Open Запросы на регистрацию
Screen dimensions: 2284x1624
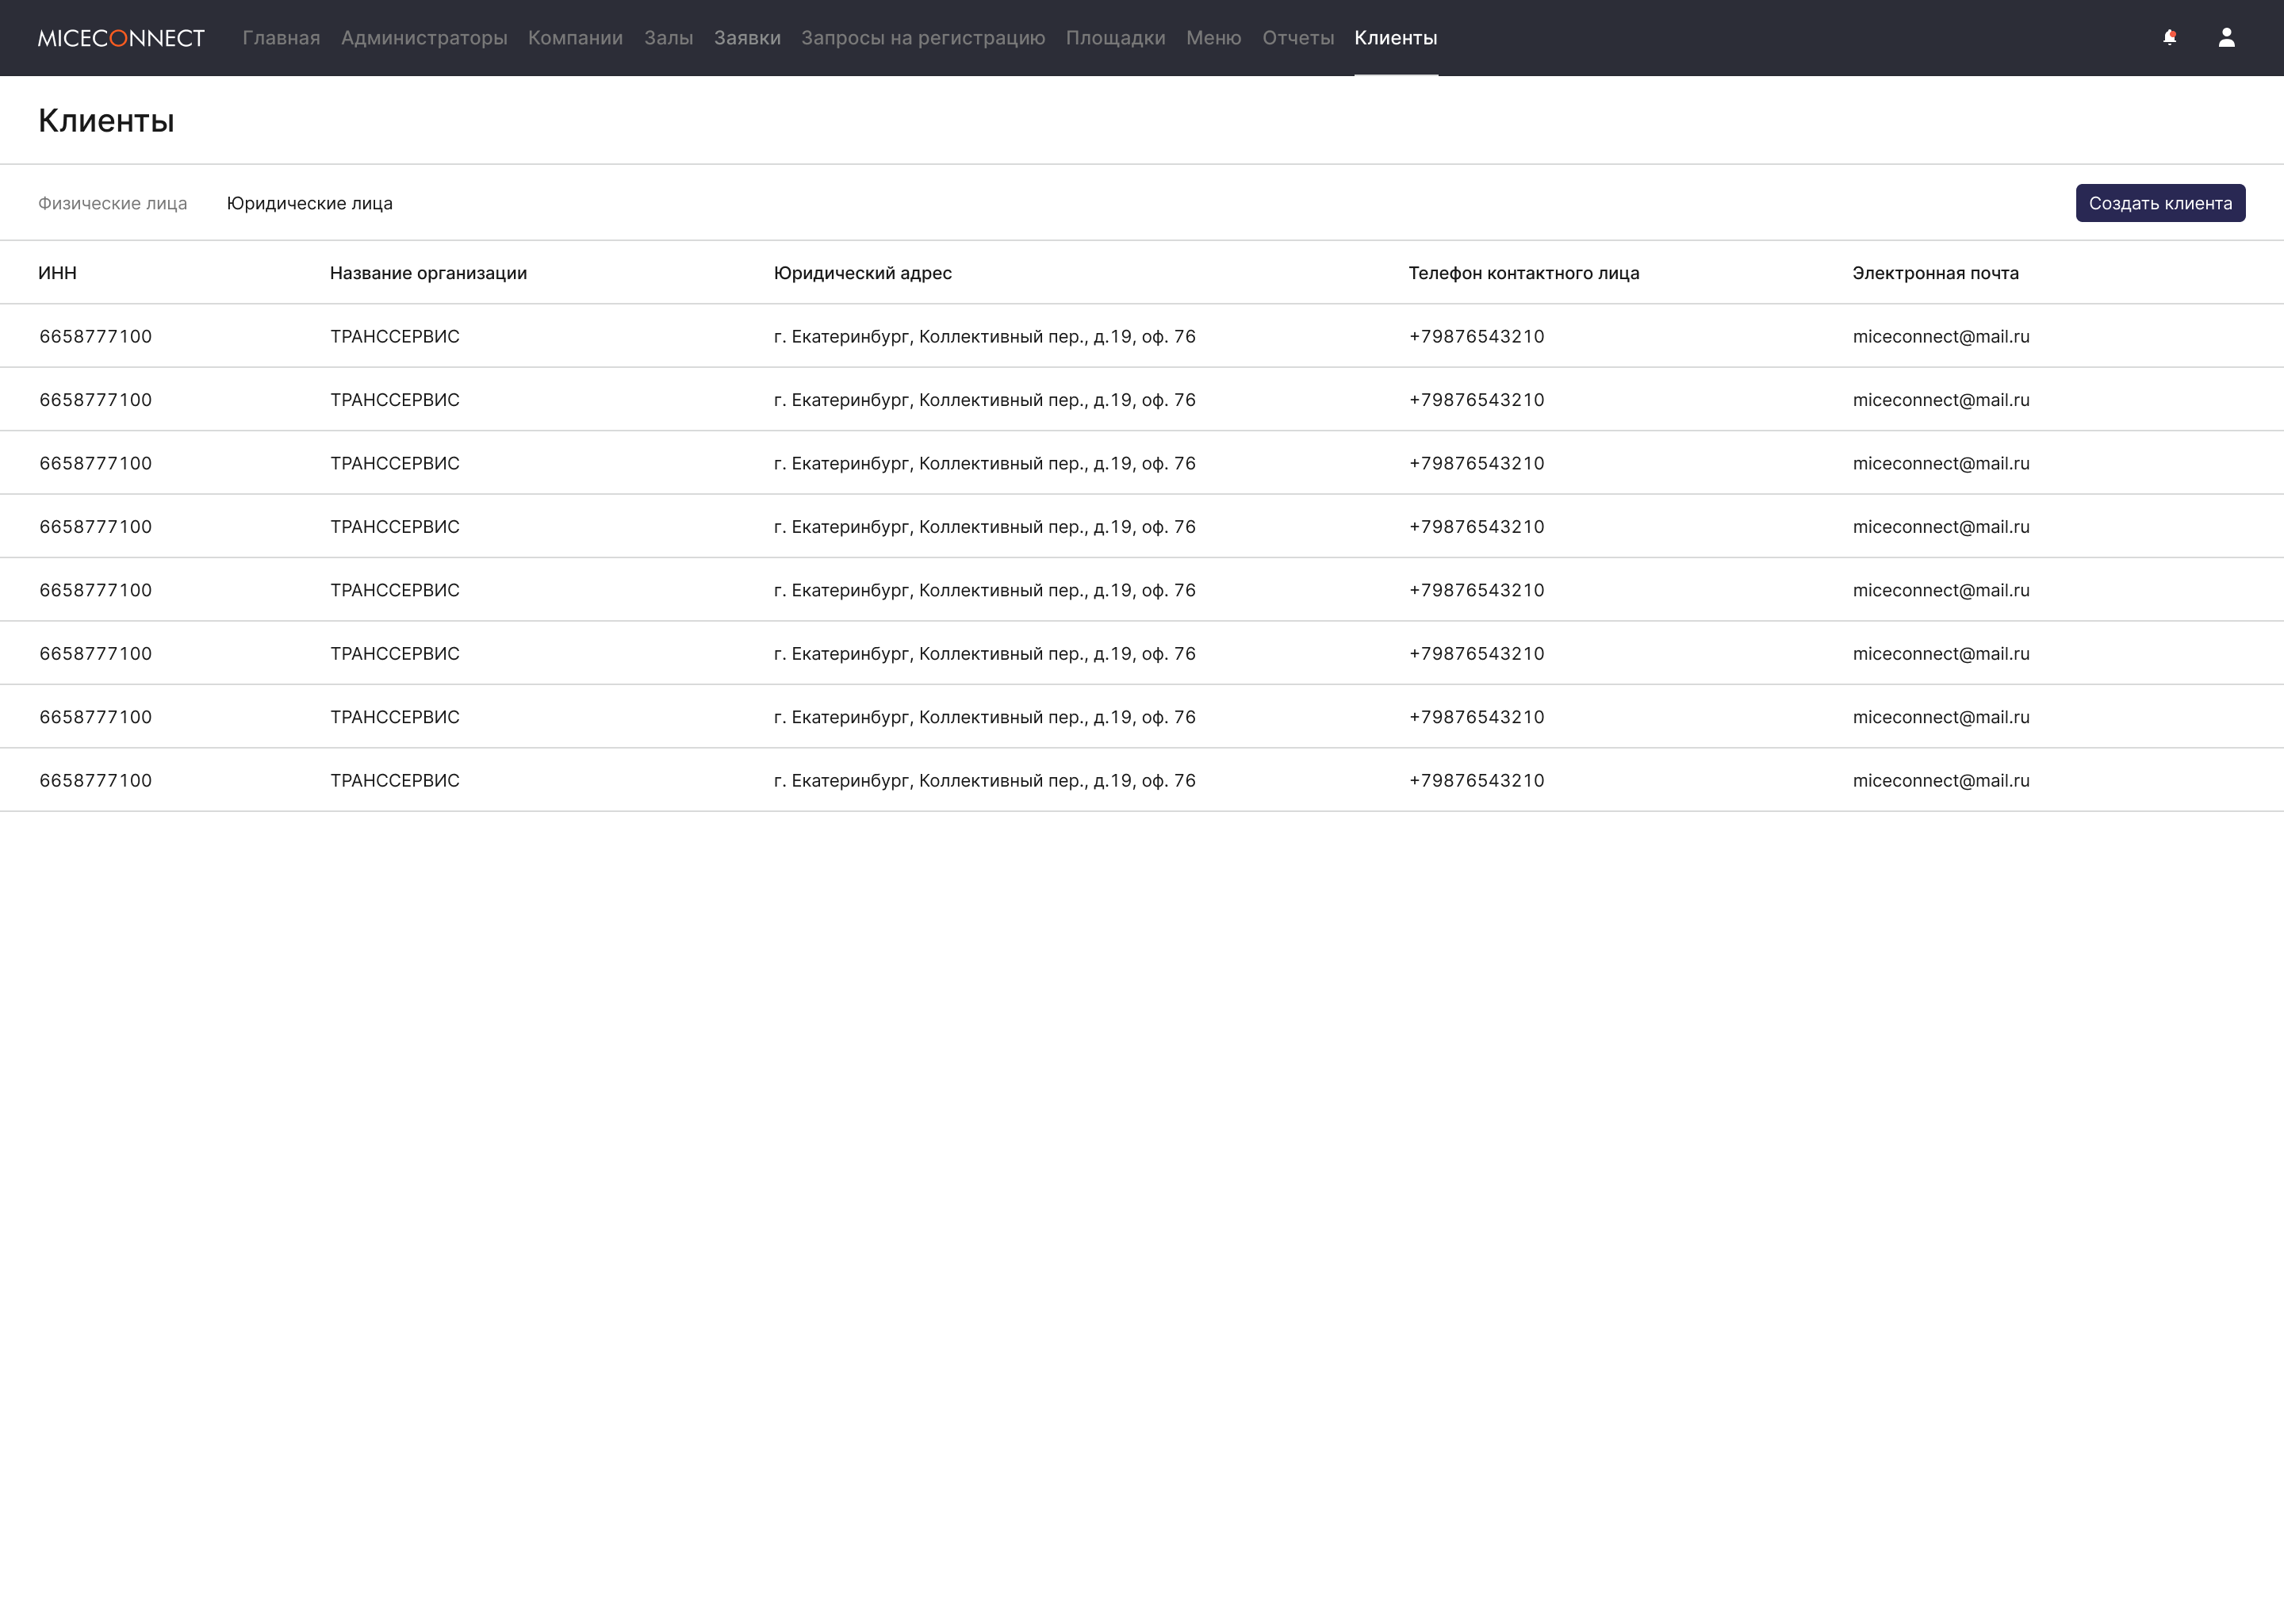coord(923,38)
